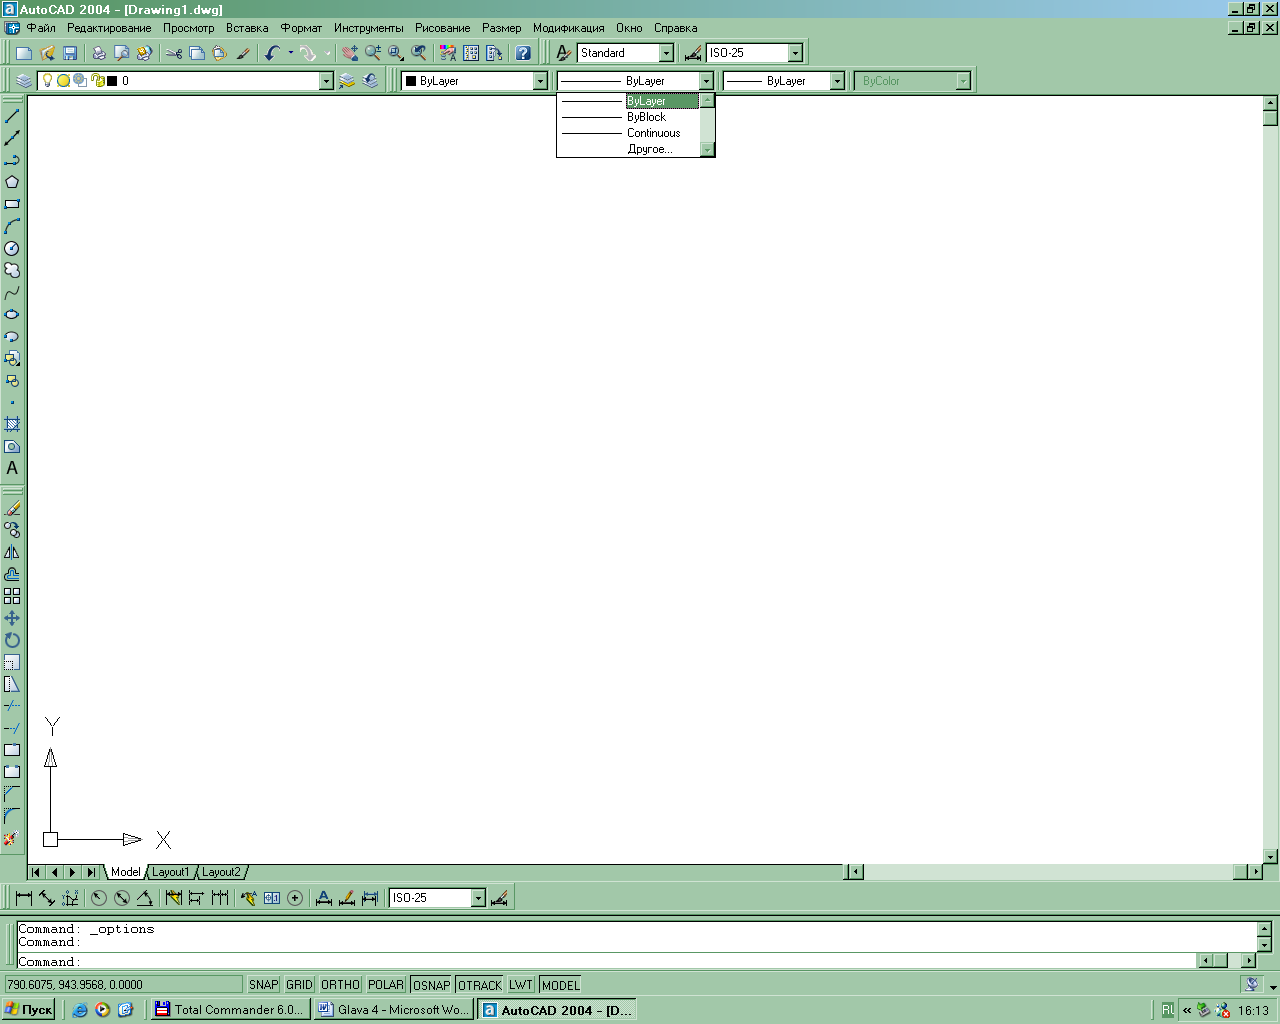Select the Rectangle draw tool
Viewport: 1280px width, 1024px height.
click(x=12, y=204)
